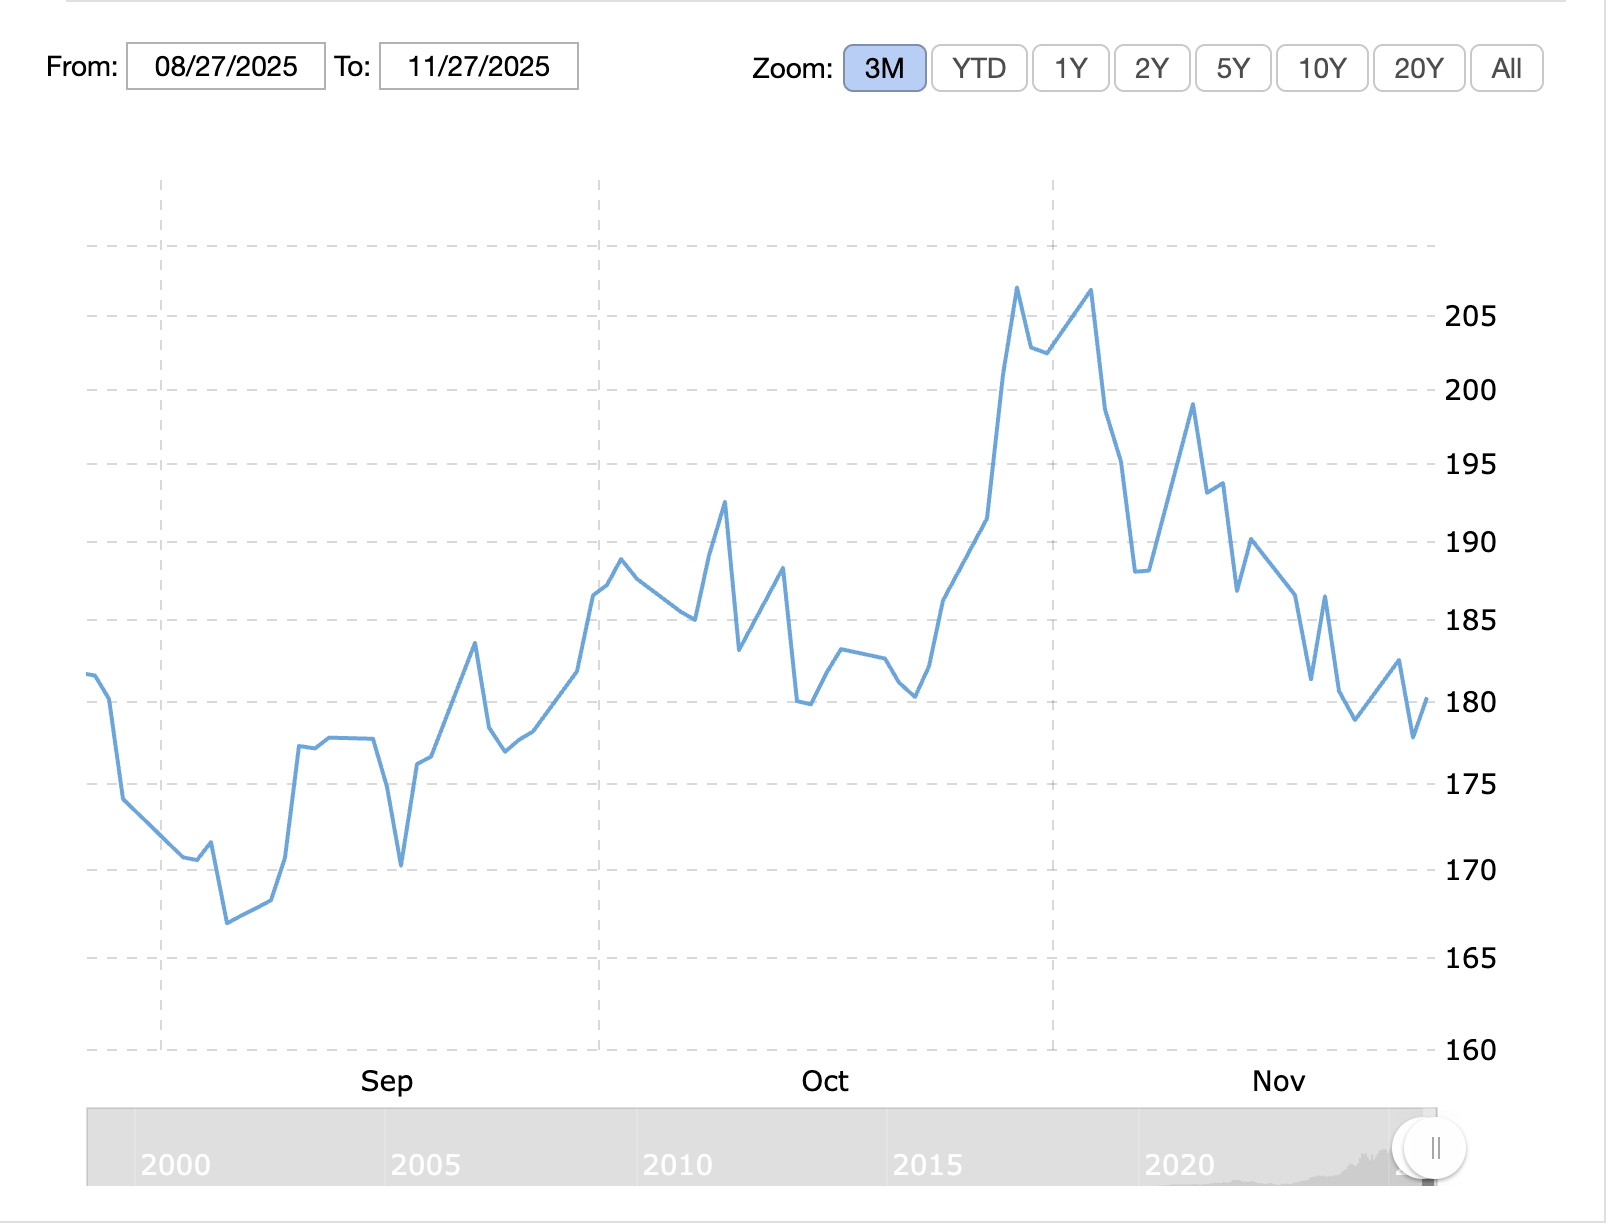The width and height of the screenshot is (1608, 1224).
Task: Pick the 20Y zoom option
Action: pyautogui.click(x=1419, y=68)
